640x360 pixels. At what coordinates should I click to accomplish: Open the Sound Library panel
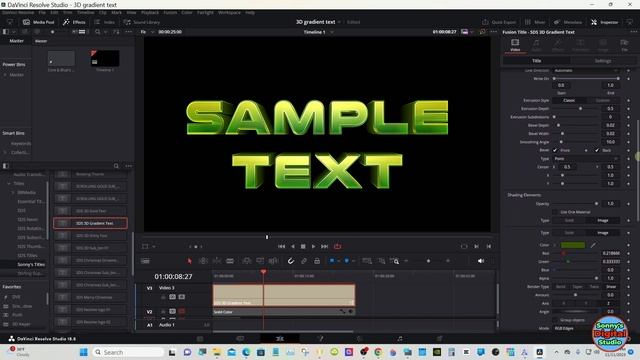point(142,22)
